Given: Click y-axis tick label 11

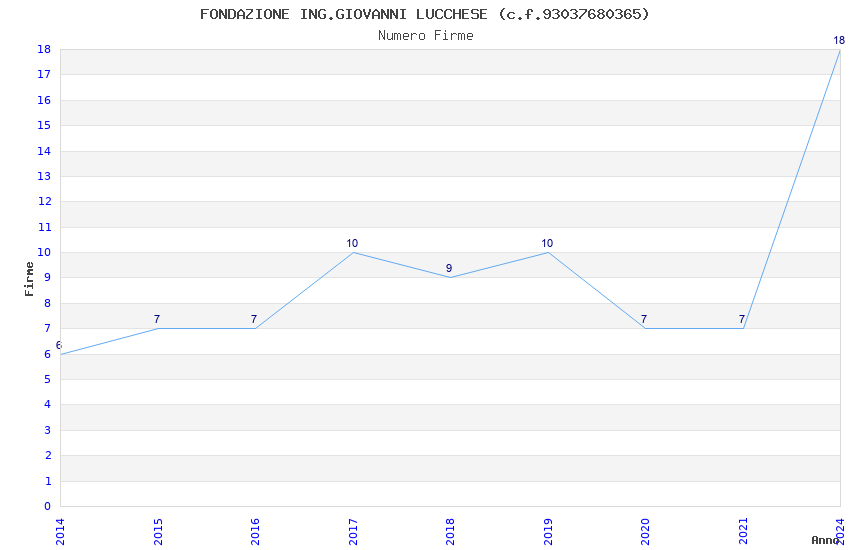Looking at the screenshot, I should (x=44, y=227).
